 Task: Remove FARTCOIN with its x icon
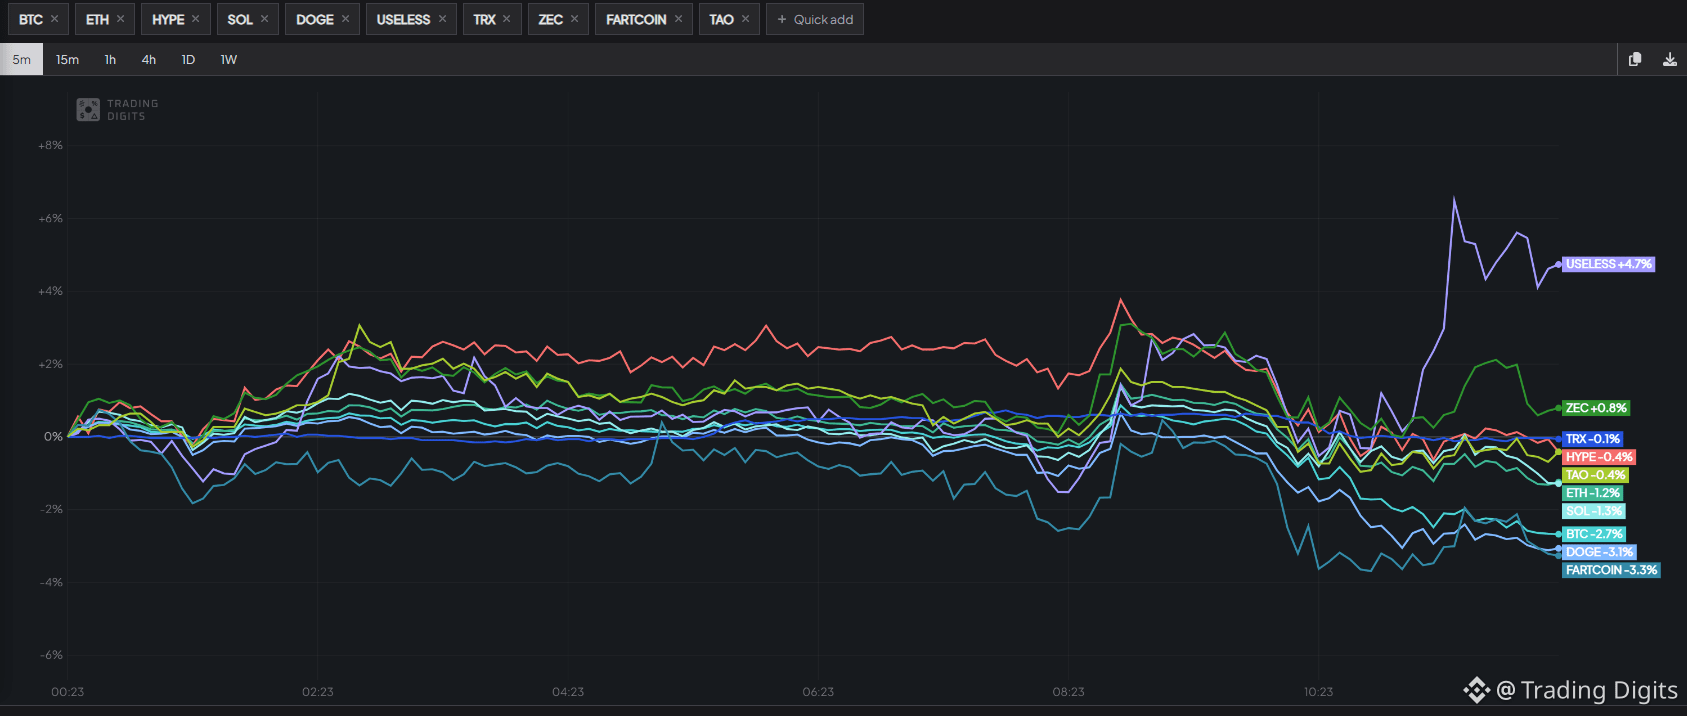[x=678, y=19]
